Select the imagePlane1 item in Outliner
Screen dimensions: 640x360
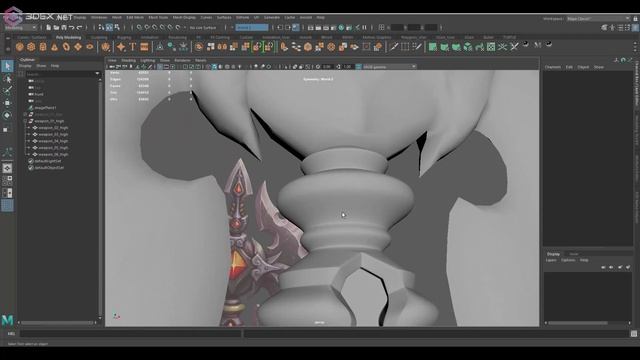[x=45, y=108]
